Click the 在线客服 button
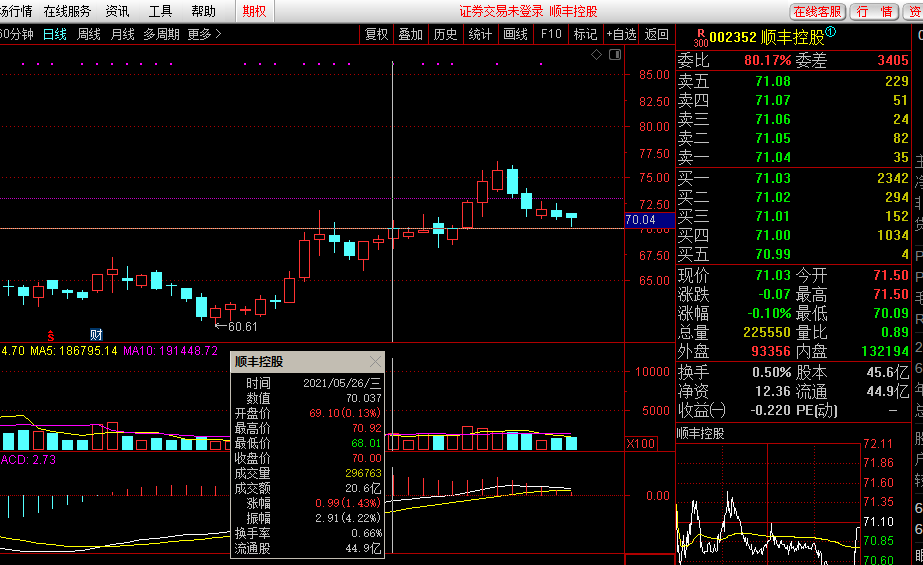This screenshot has height=565, width=923. pos(818,12)
